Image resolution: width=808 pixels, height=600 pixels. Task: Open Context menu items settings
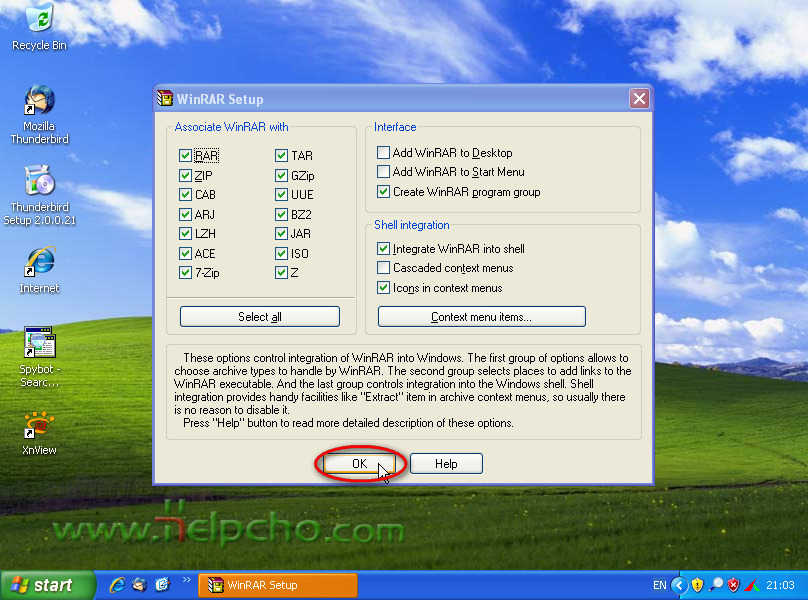pyautogui.click(x=481, y=316)
